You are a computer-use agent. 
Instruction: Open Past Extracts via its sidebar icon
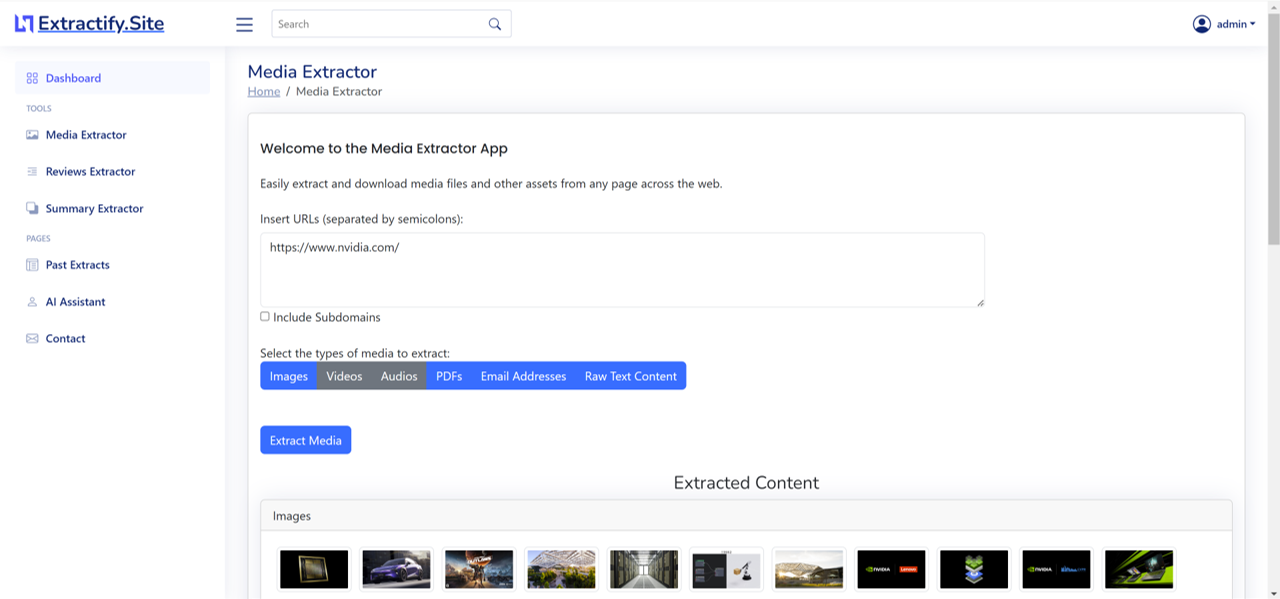(31, 264)
